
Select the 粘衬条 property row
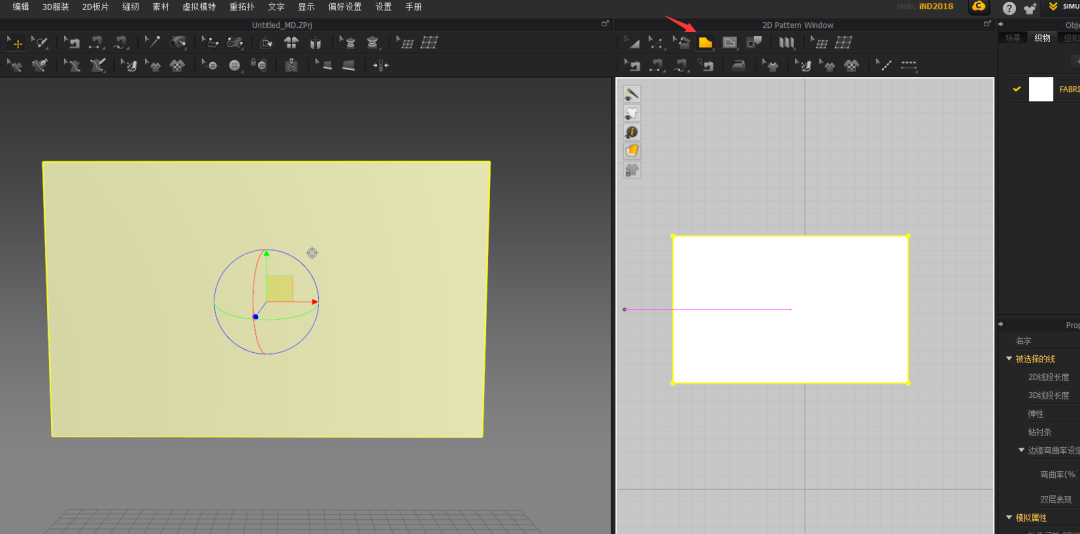tap(1042, 432)
